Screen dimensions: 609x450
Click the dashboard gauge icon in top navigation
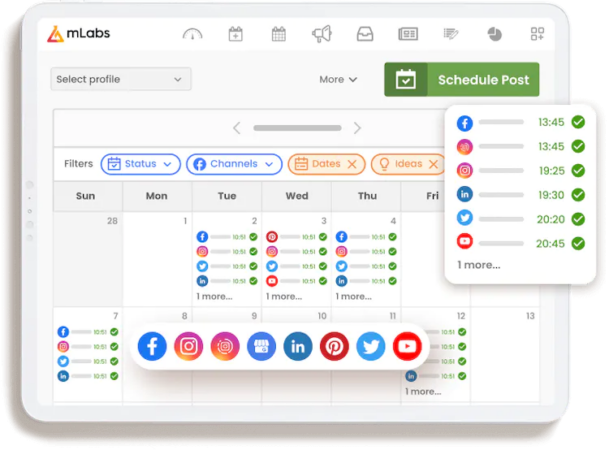(192, 34)
